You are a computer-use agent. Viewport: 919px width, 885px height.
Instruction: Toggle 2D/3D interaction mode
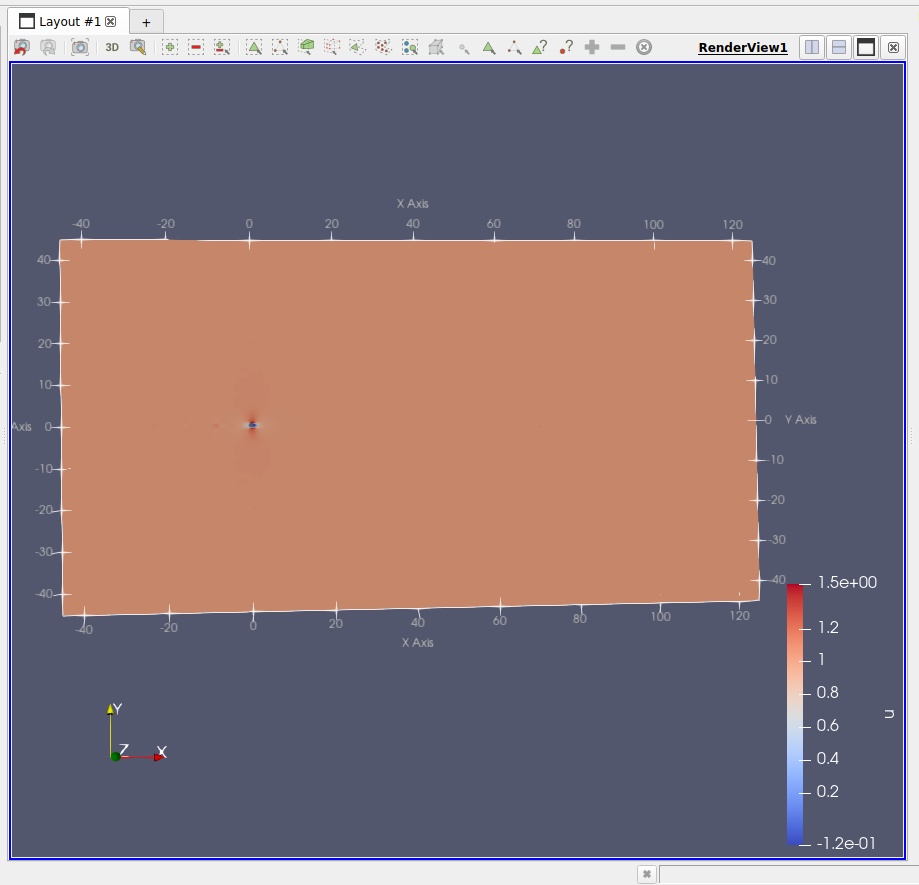pyautogui.click(x=111, y=46)
